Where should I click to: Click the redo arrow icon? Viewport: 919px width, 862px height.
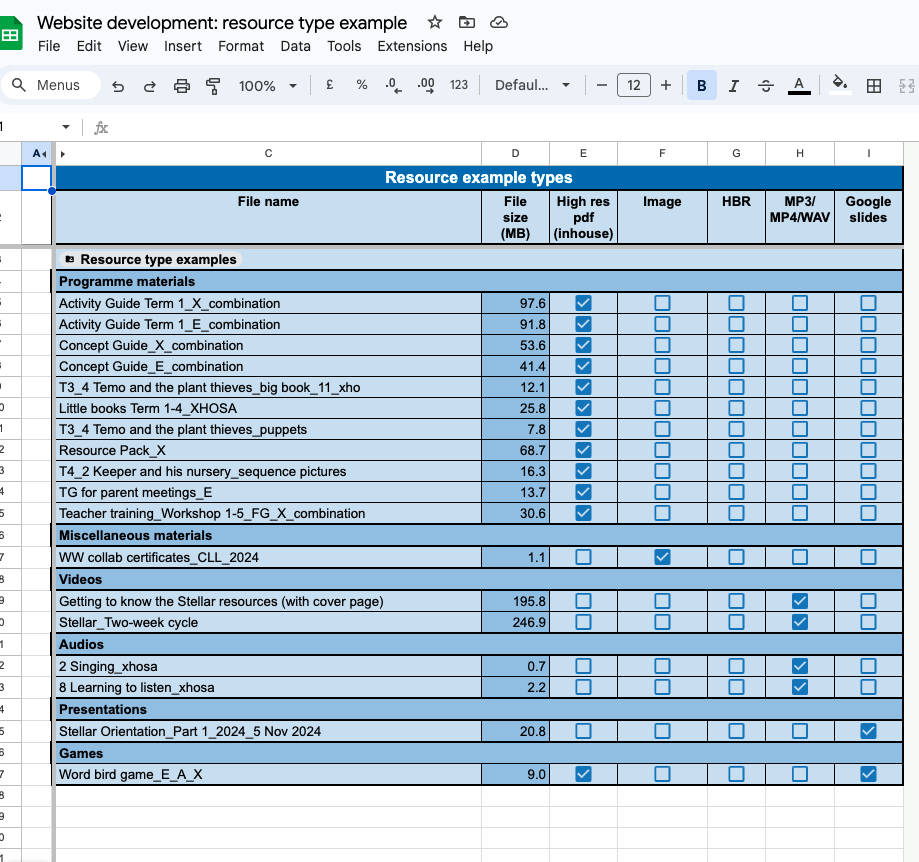(x=150, y=86)
